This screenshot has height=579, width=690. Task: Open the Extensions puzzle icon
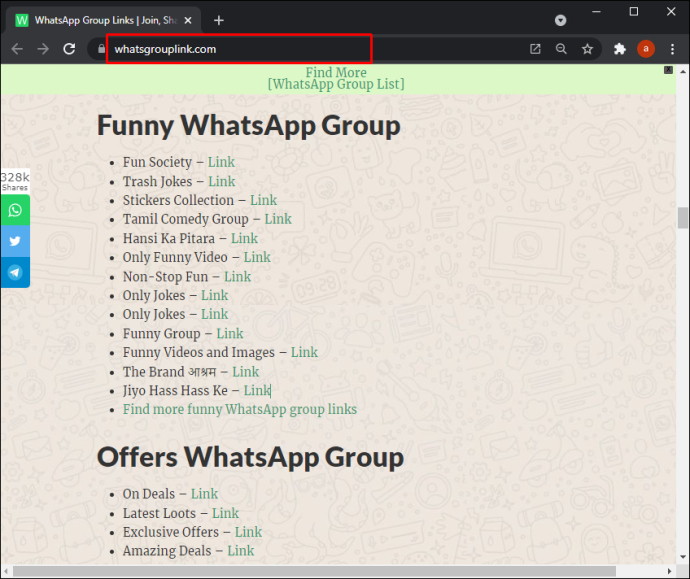(620, 49)
